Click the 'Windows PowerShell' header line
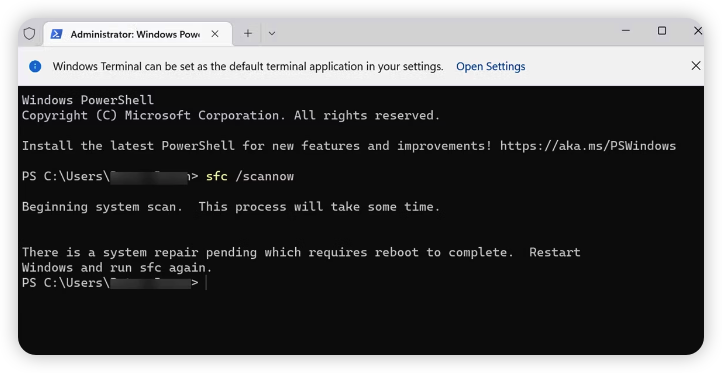 (x=87, y=100)
